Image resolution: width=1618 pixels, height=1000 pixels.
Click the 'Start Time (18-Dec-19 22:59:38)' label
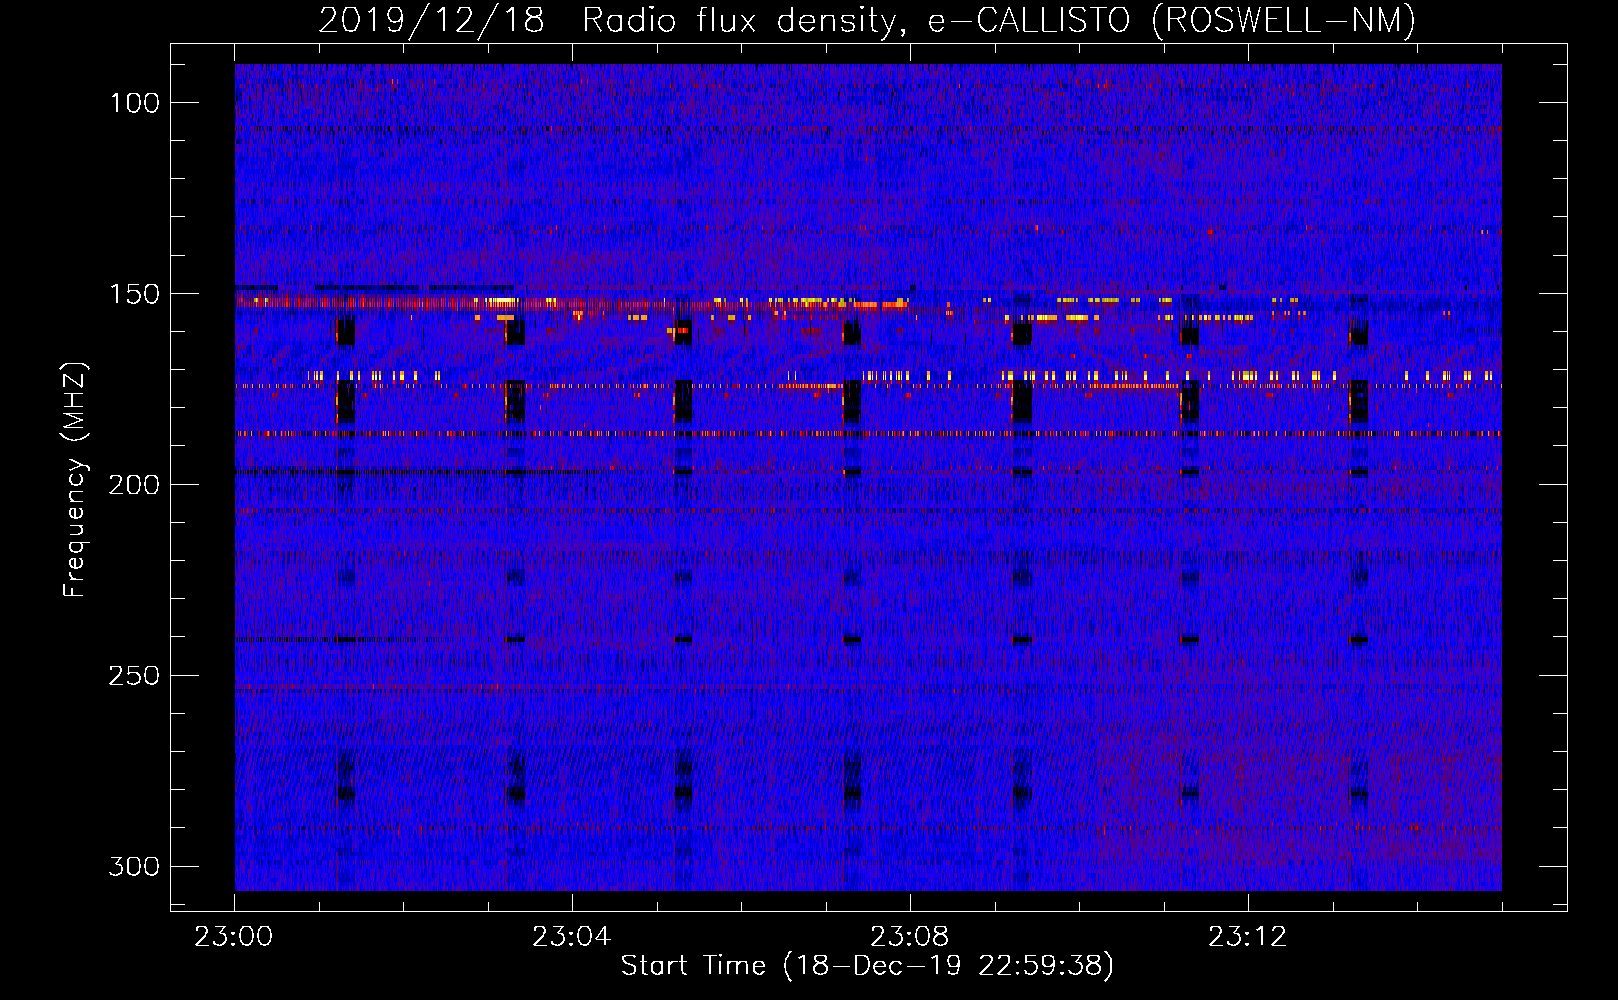(867, 966)
